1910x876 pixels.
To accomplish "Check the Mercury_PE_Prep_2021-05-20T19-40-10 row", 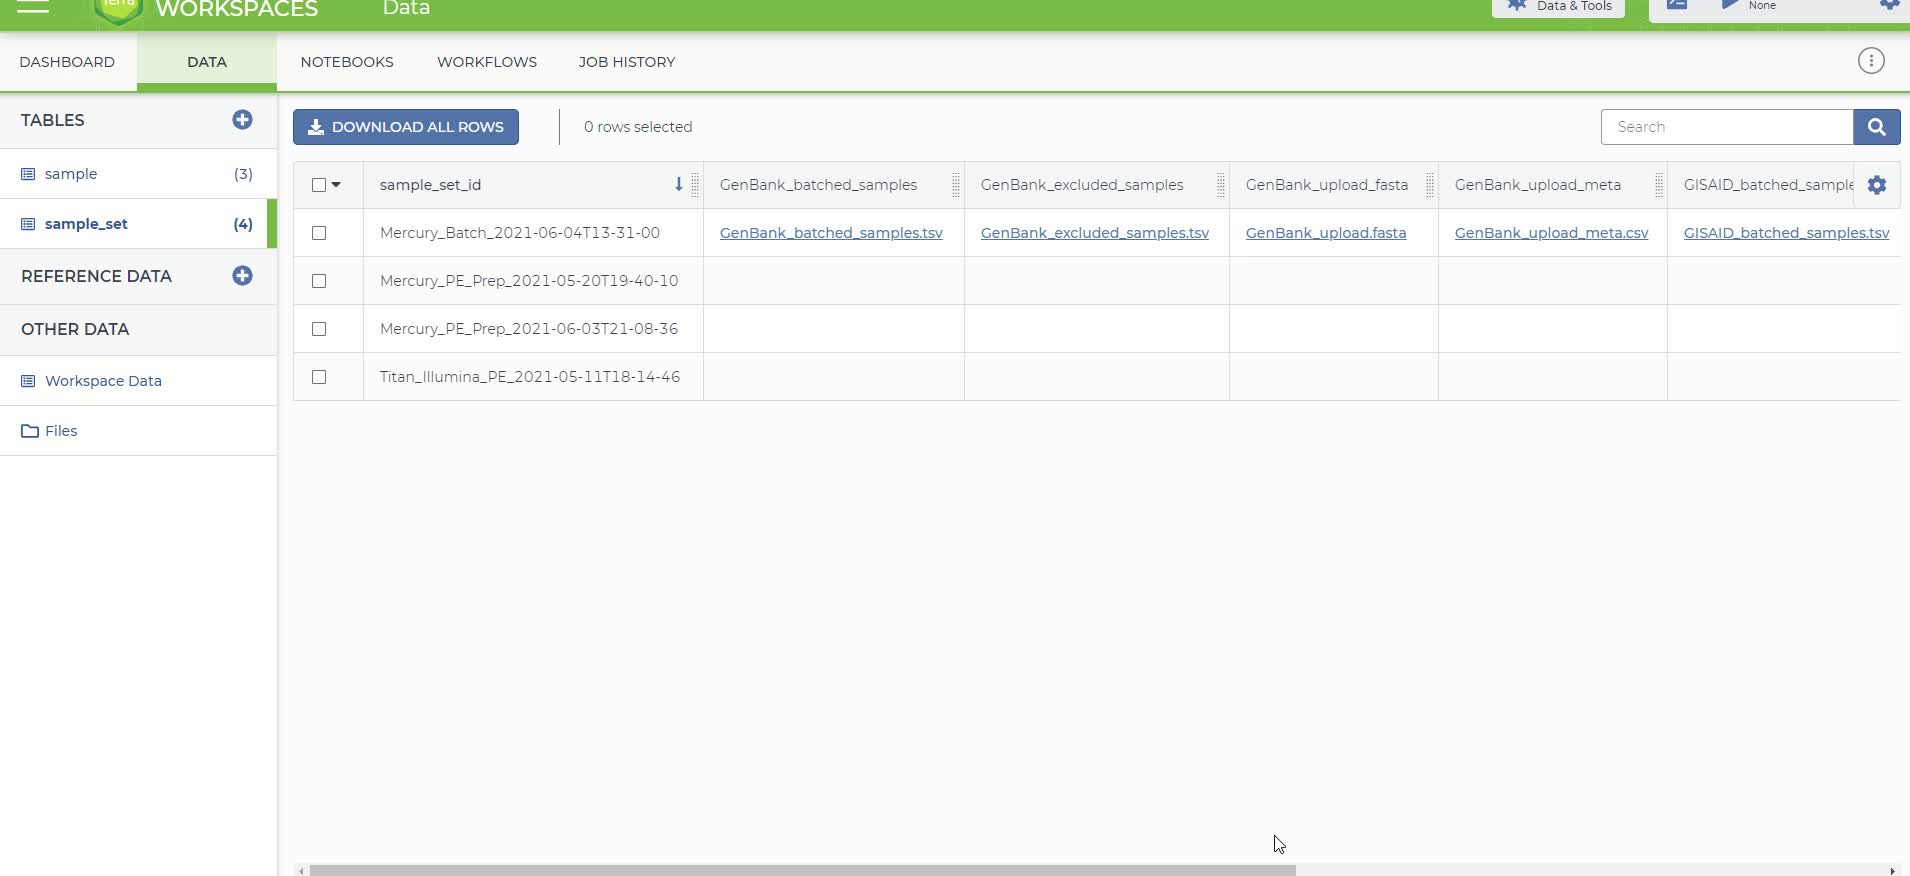I will coord(319,281).
